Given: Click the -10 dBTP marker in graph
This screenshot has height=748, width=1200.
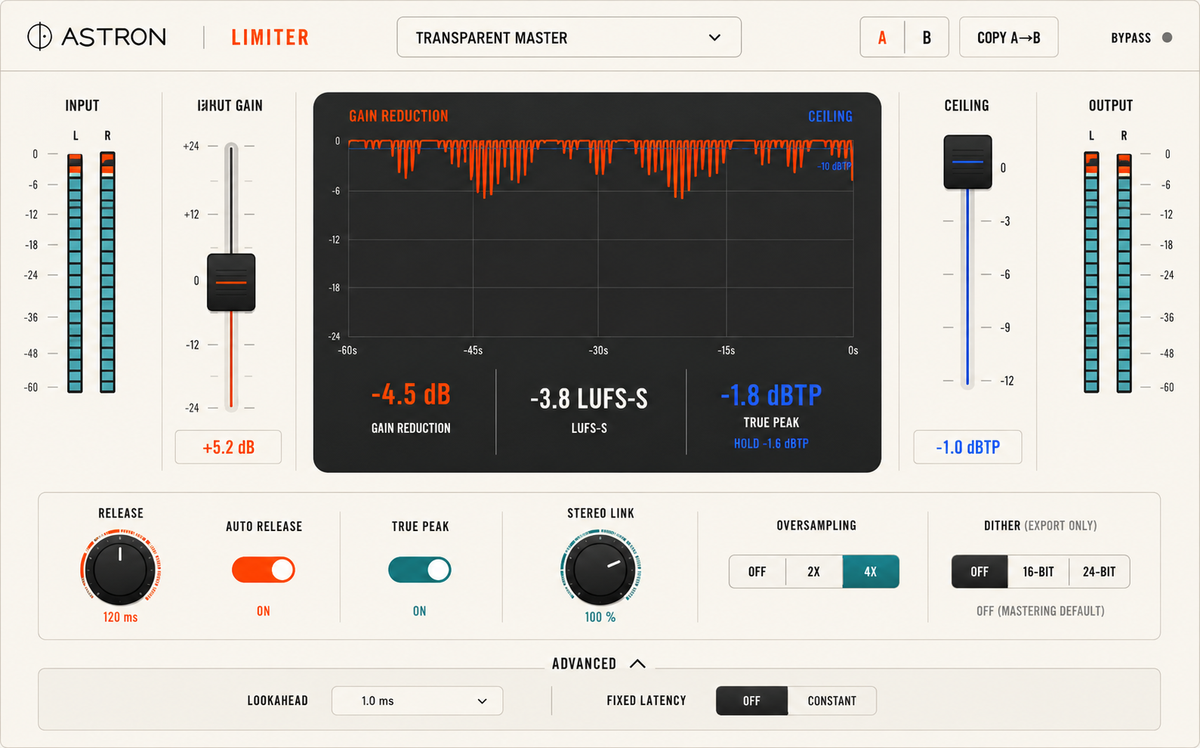Looking at the screenshot, I should (834, 166).
